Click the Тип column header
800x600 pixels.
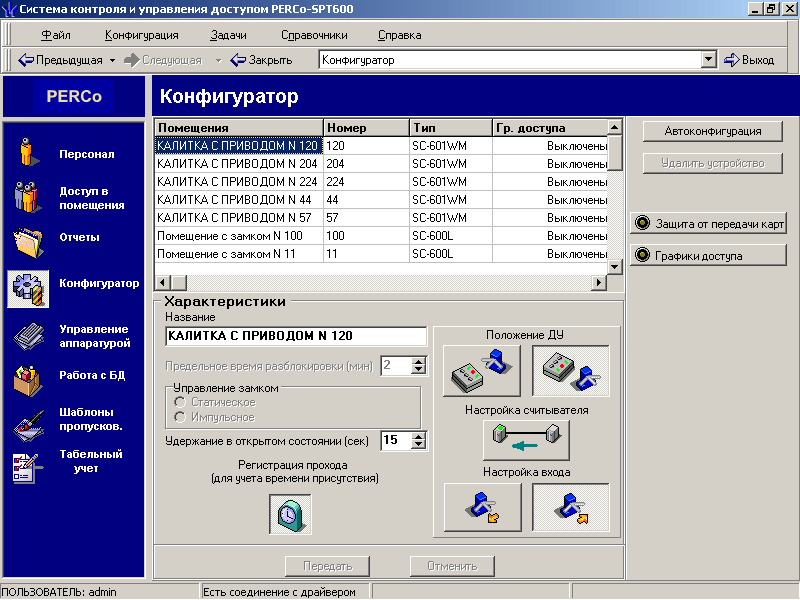pos(451,128)
